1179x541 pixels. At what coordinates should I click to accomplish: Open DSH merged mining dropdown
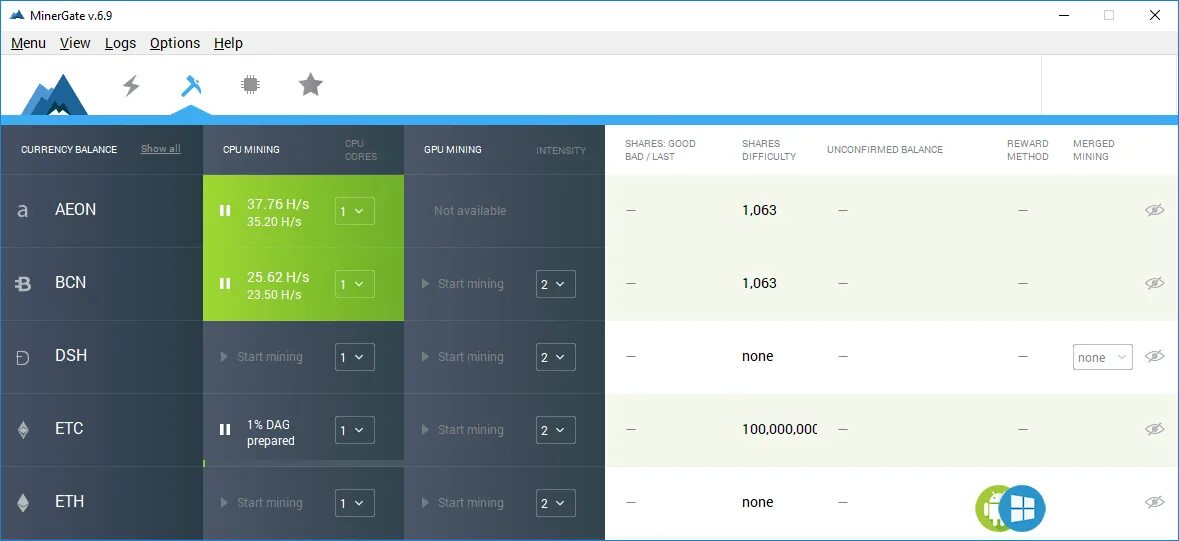[1102, 357]
